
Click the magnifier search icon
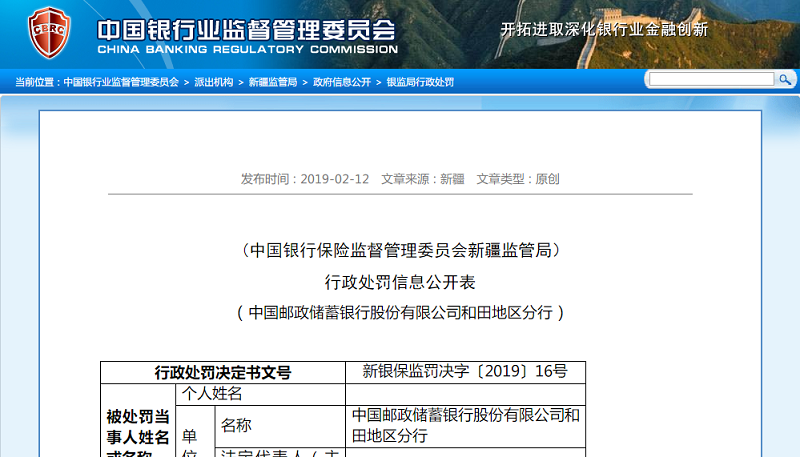coord(785,79)
